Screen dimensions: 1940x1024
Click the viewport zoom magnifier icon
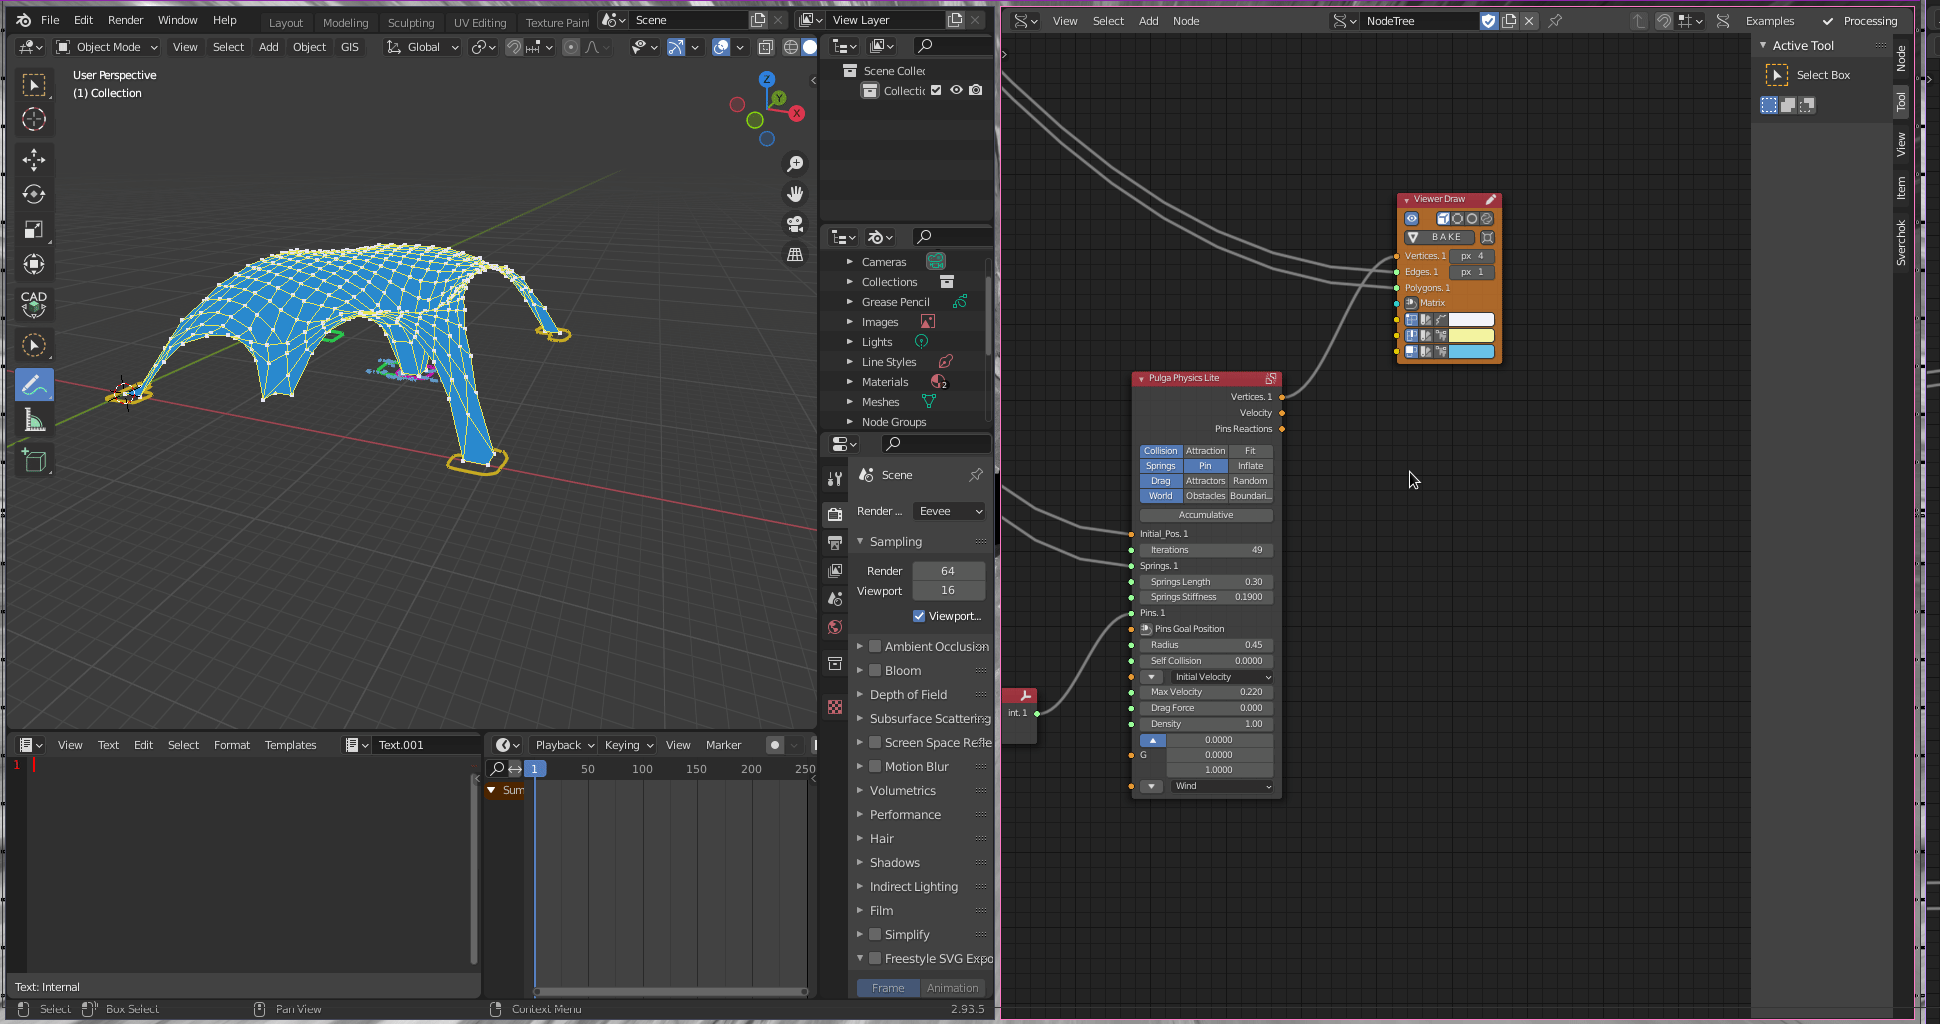coord(795,164)
